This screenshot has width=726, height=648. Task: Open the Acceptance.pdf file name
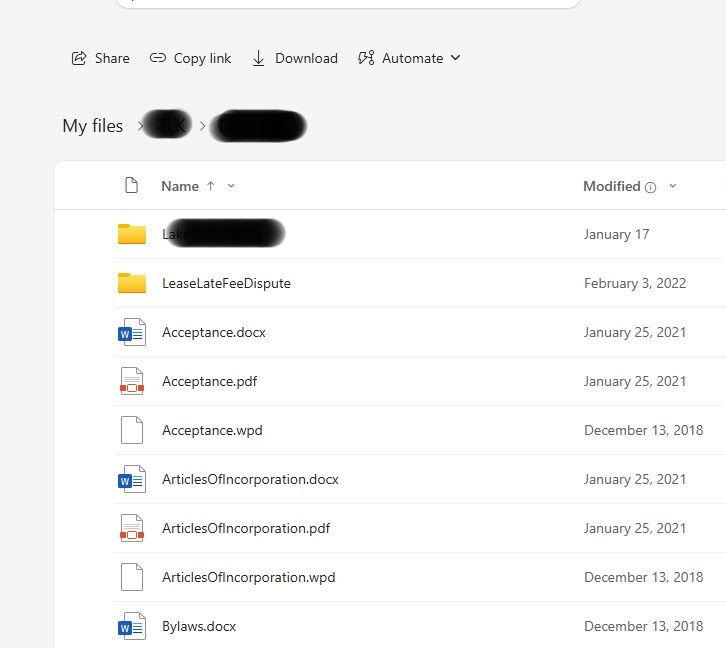209,381
